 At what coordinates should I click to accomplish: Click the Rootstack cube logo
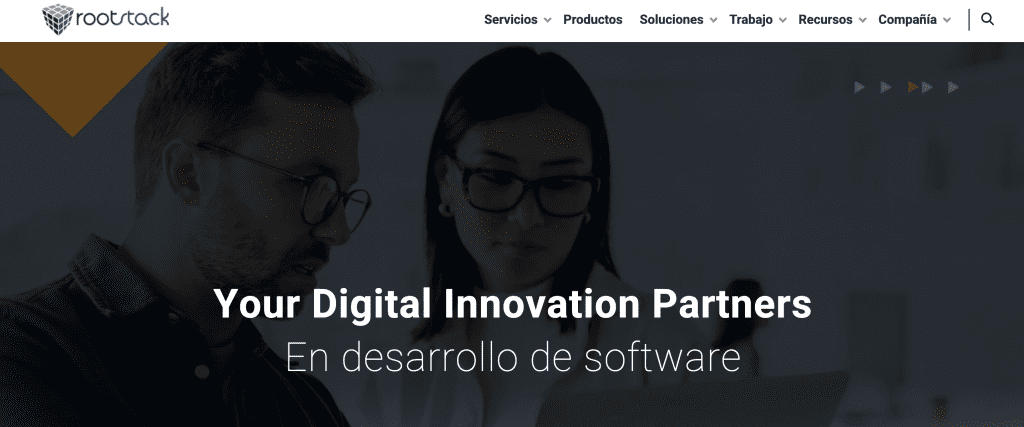click(58, 19)
